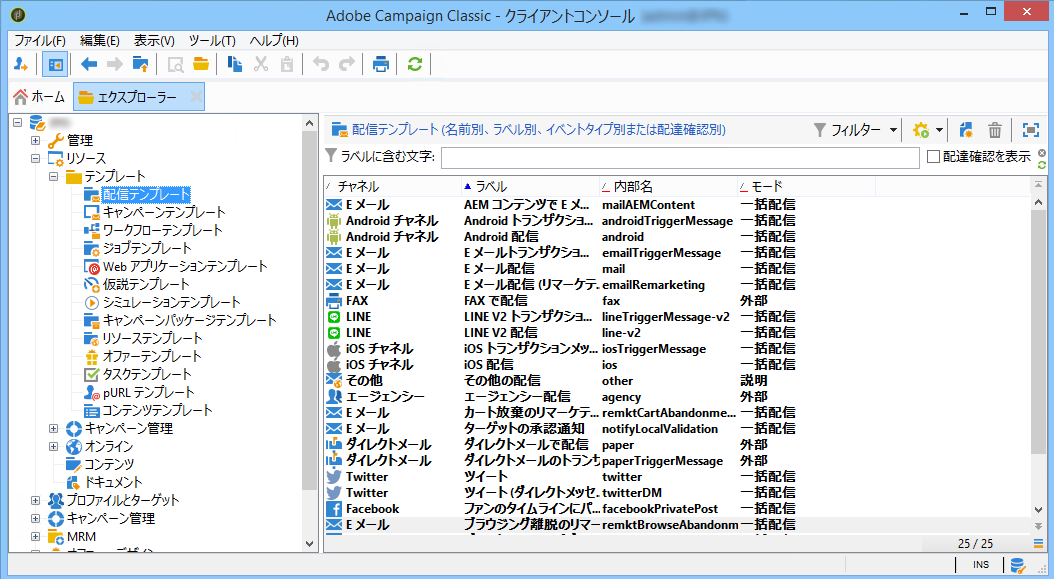Click the small gray clear filter icon

click(x=1041, y=153)
